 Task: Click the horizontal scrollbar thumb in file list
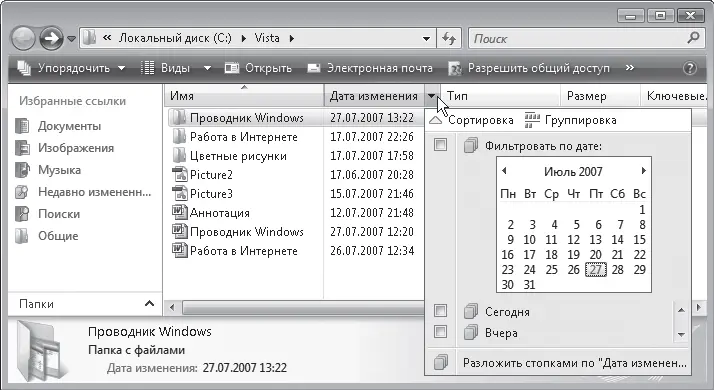pyautogui.click(x=303, y=308)
